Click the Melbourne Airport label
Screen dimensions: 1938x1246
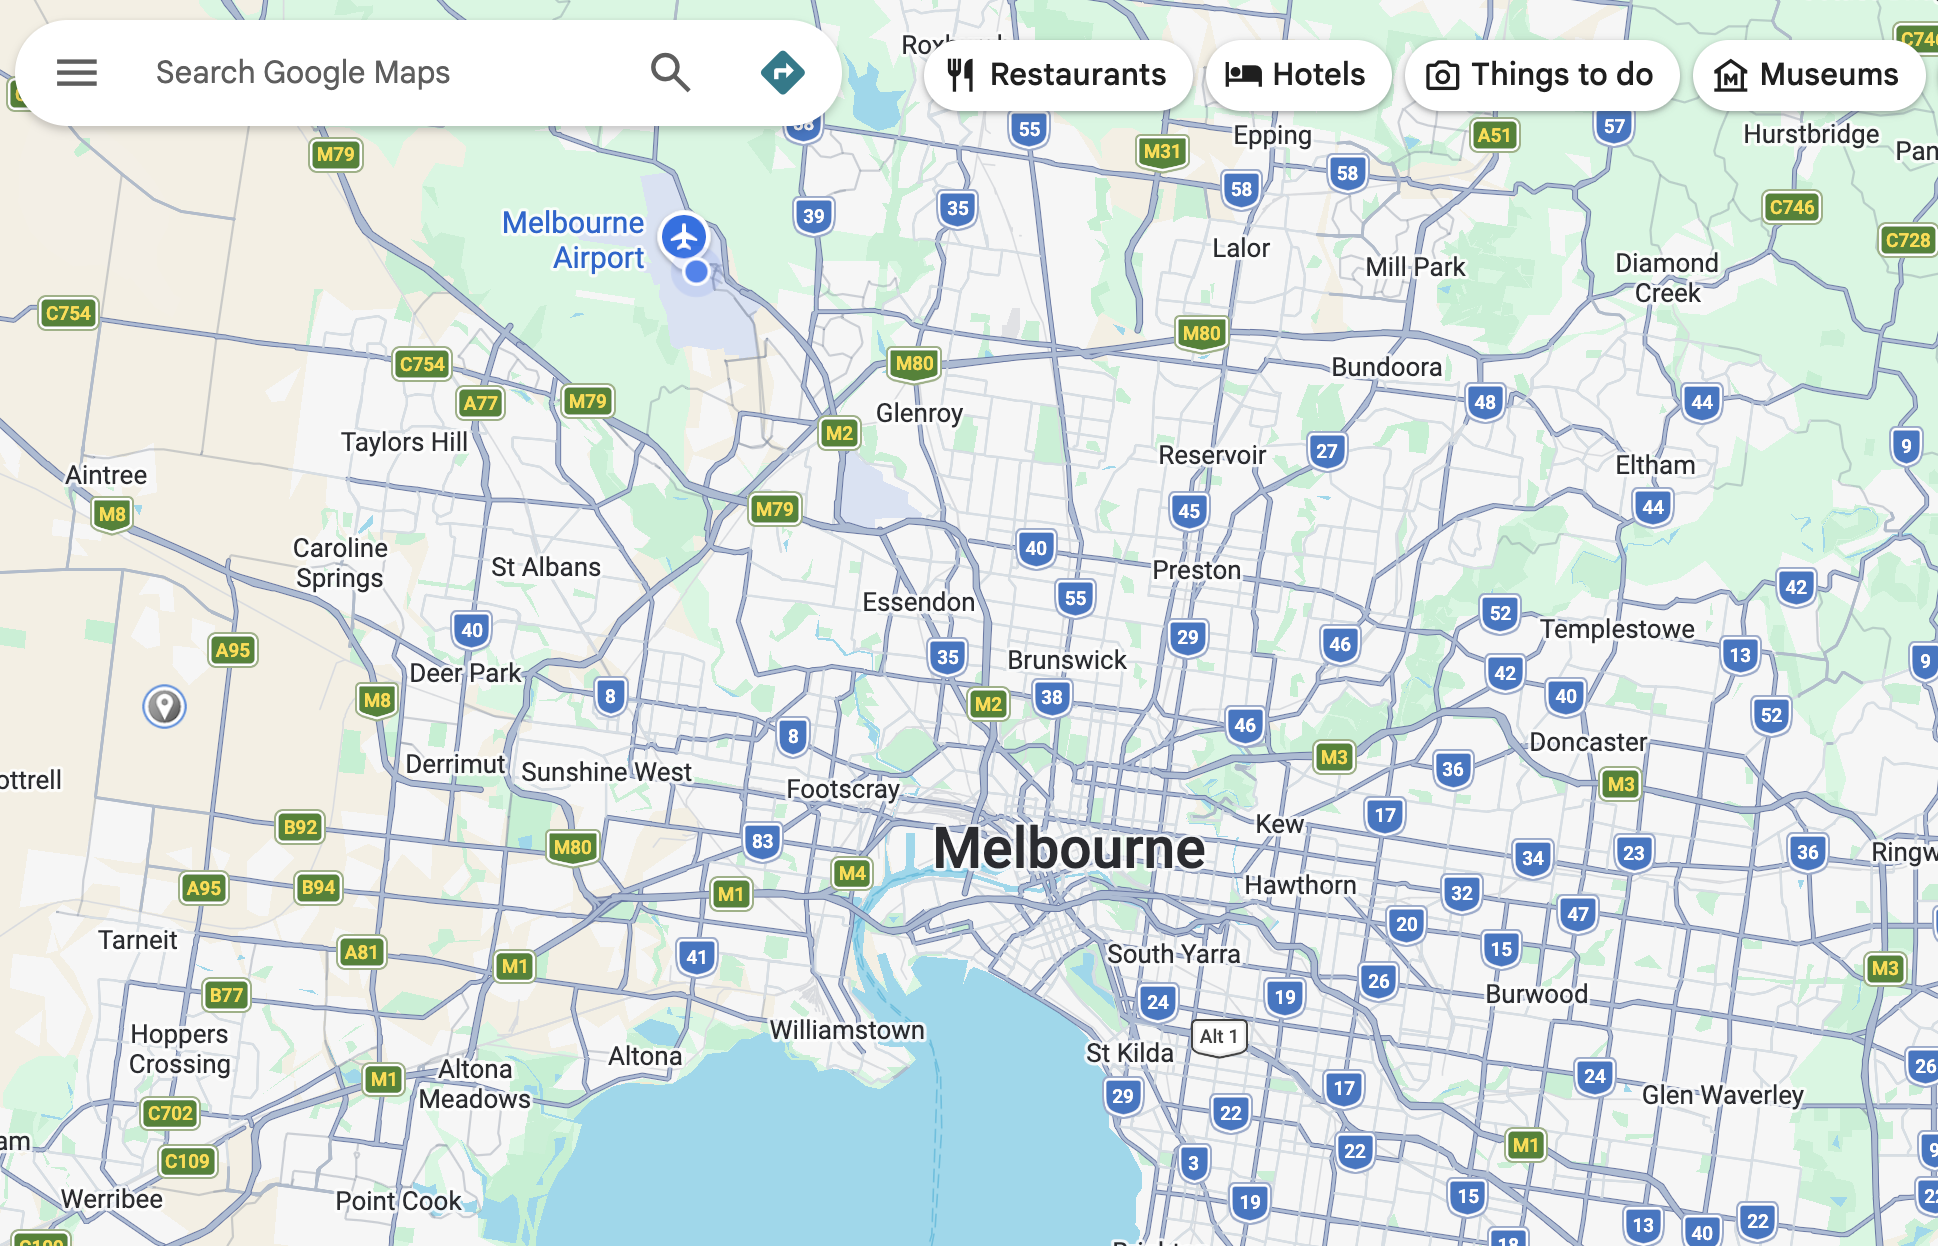click(x=573, y=240)
